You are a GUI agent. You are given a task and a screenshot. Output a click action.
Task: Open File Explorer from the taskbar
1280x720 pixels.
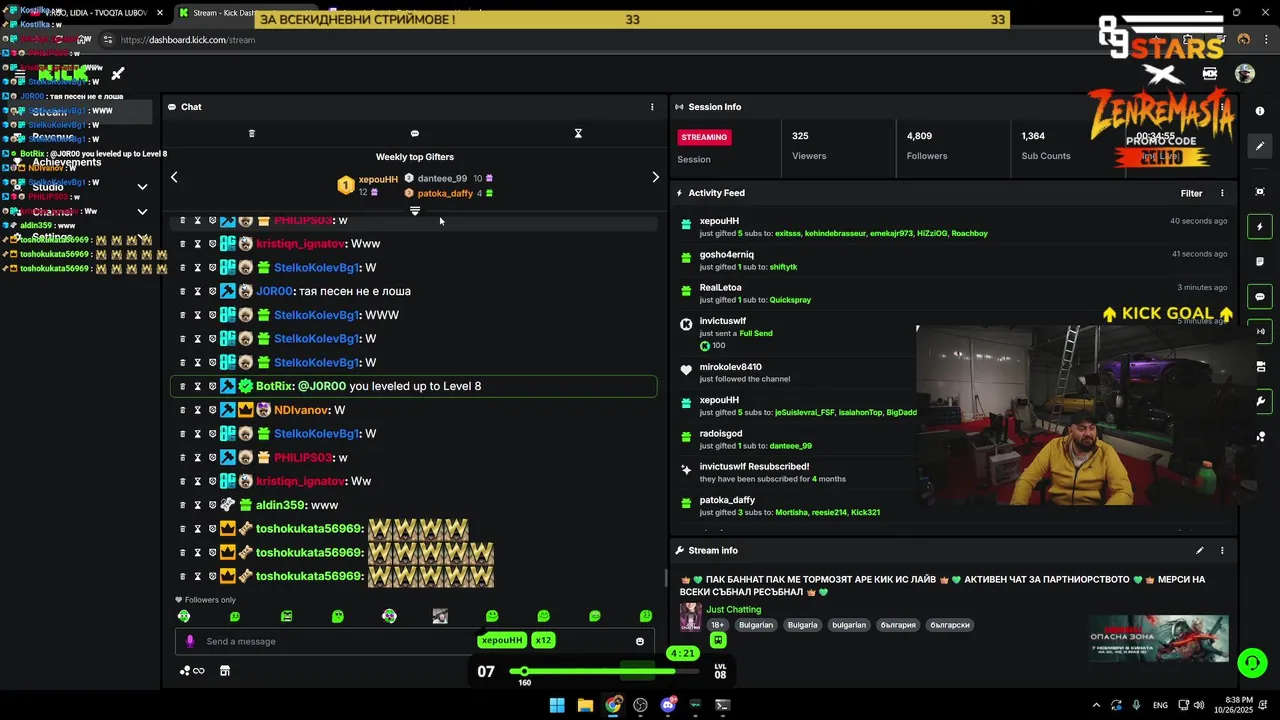(585, 705)
